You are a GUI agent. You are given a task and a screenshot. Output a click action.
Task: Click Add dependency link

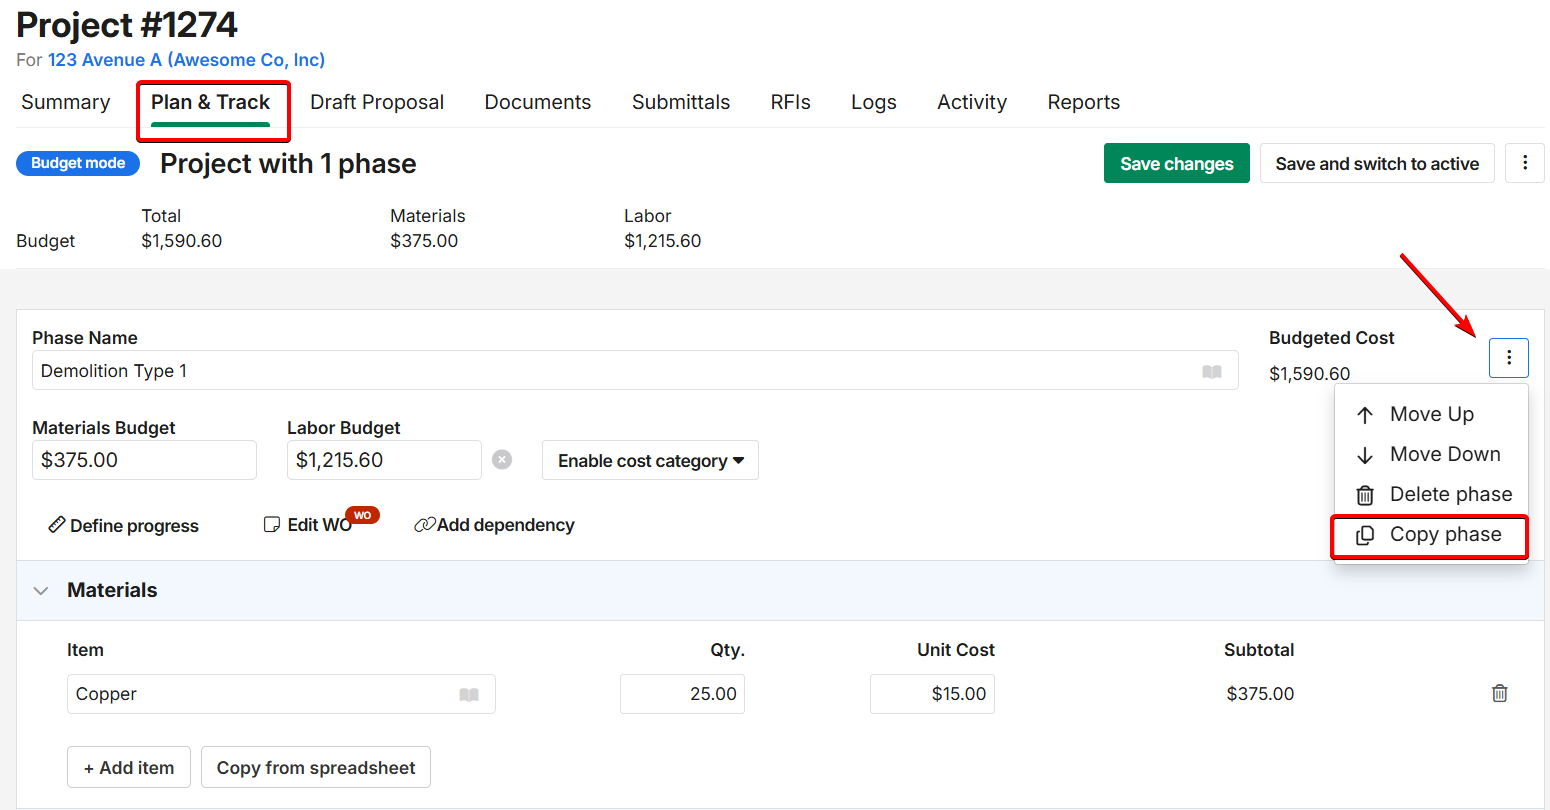coord(495,525)
